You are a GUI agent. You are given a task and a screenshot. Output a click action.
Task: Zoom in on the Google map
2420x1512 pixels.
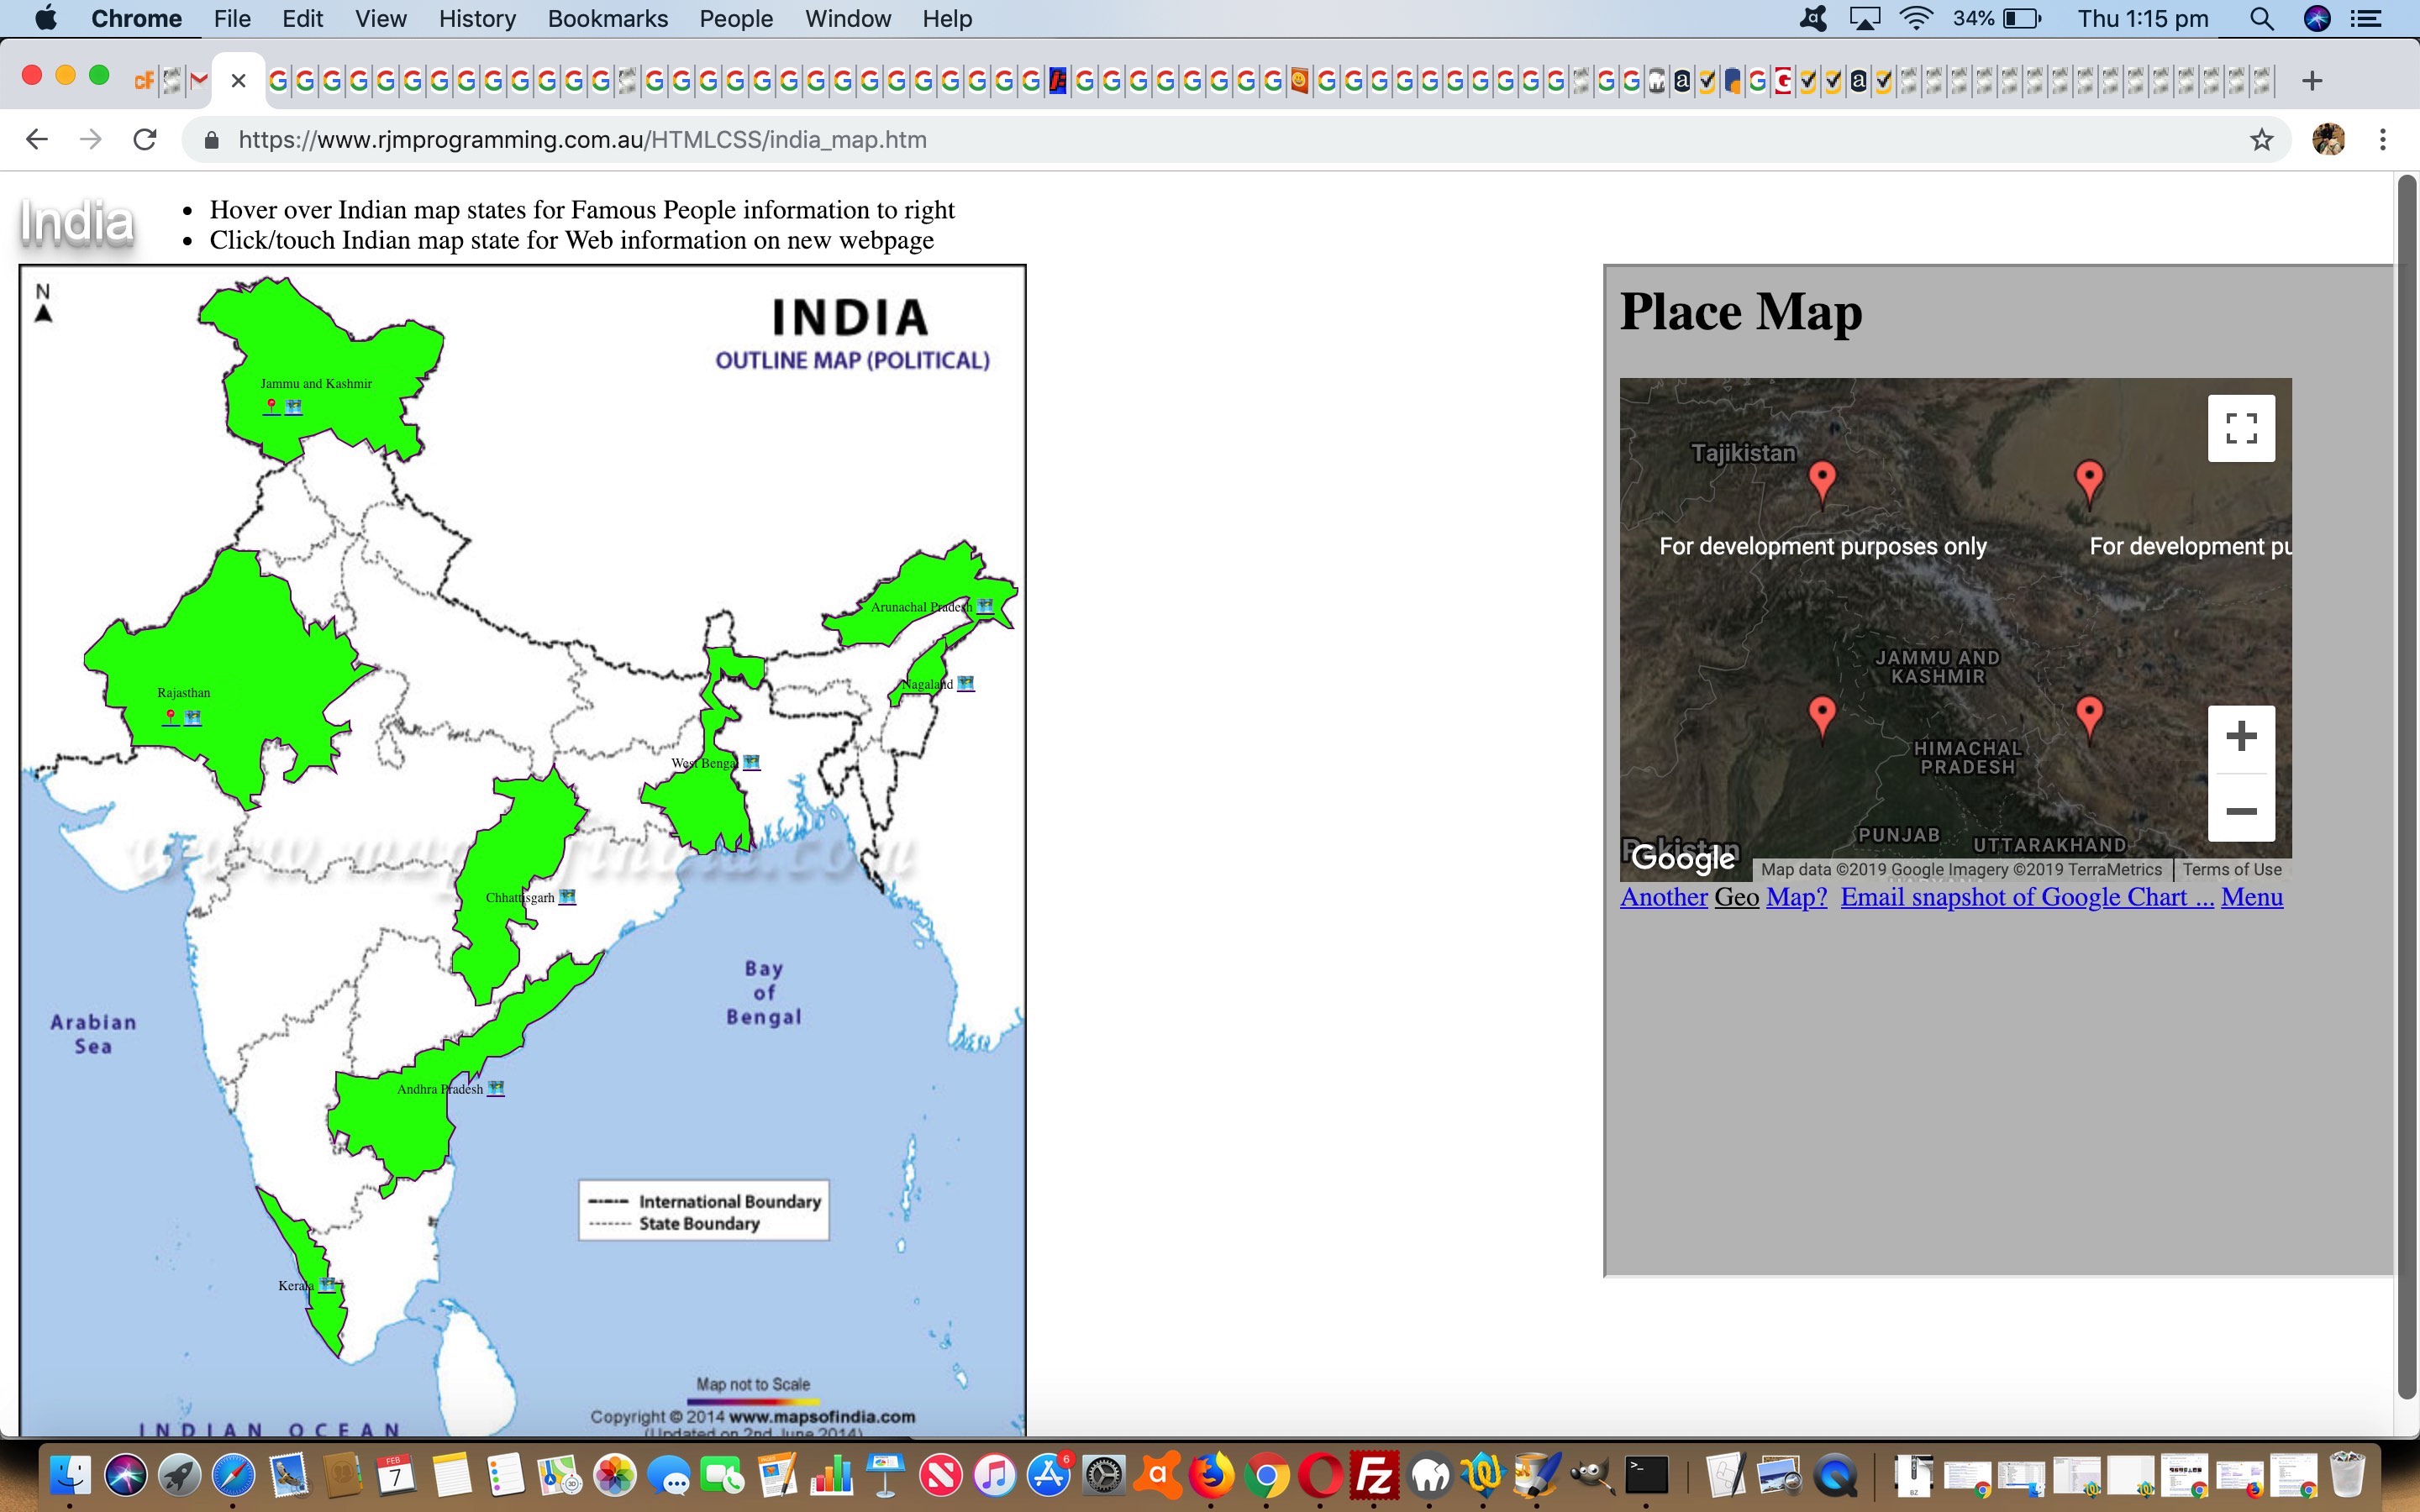pos(2240,737)
